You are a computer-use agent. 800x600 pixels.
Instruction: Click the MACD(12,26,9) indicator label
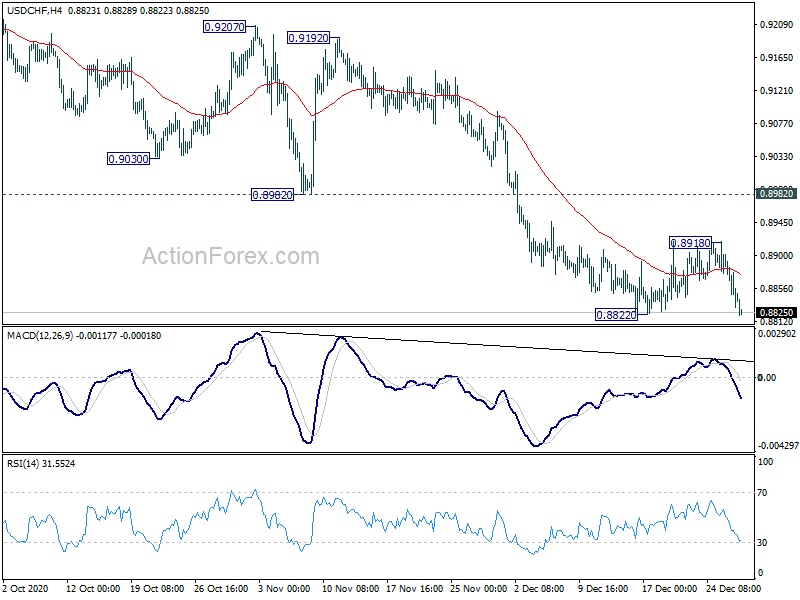[40, 336]
